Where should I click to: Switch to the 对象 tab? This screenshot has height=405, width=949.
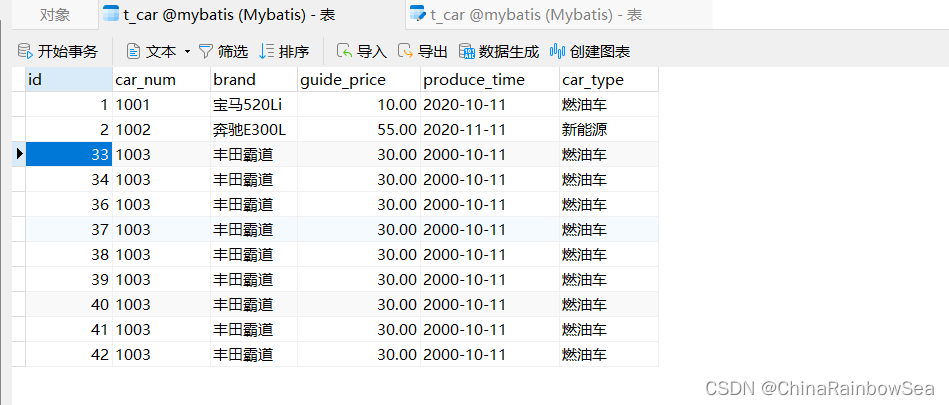[55, 15]
